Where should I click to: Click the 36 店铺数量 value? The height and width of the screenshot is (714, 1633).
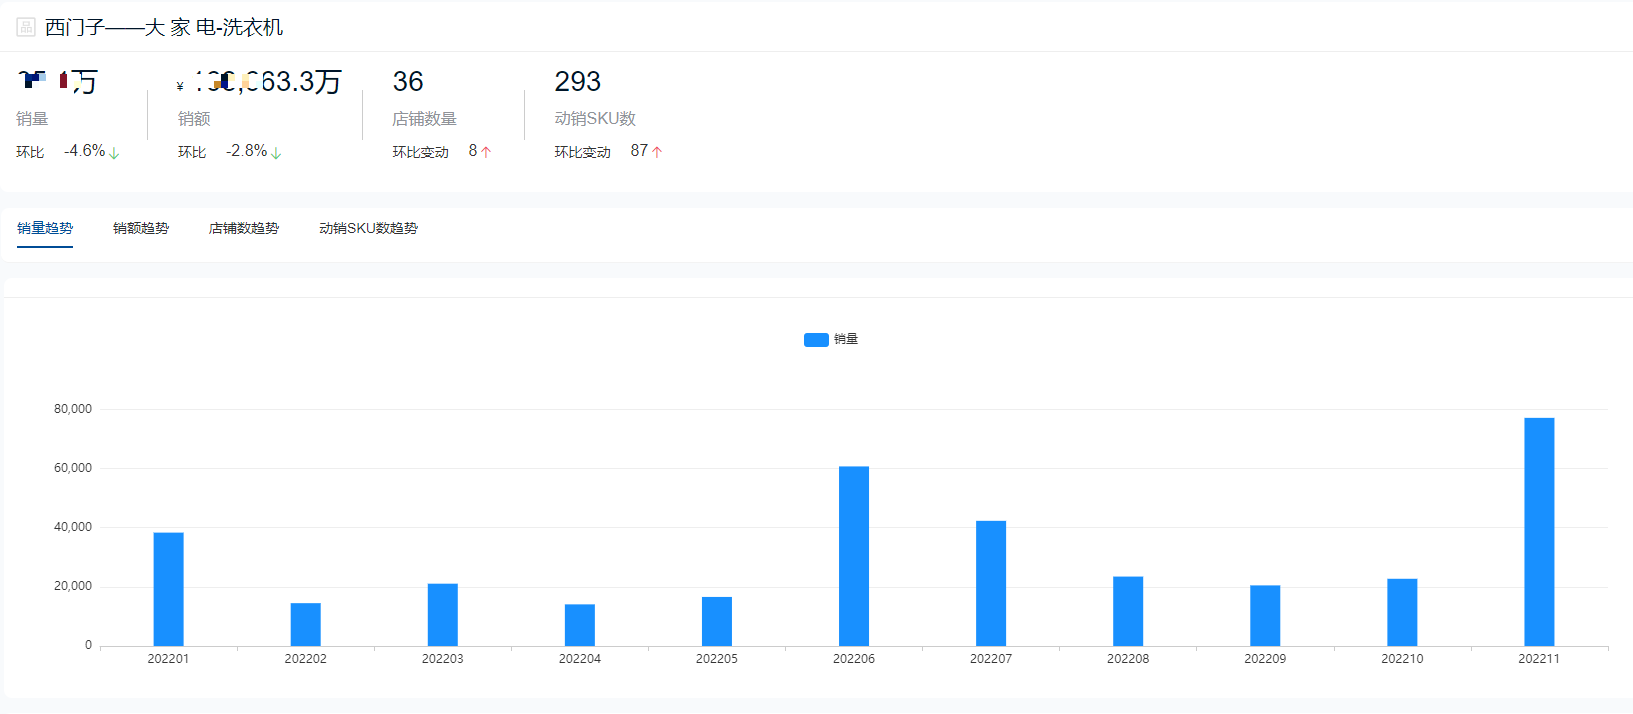(408, 81)
